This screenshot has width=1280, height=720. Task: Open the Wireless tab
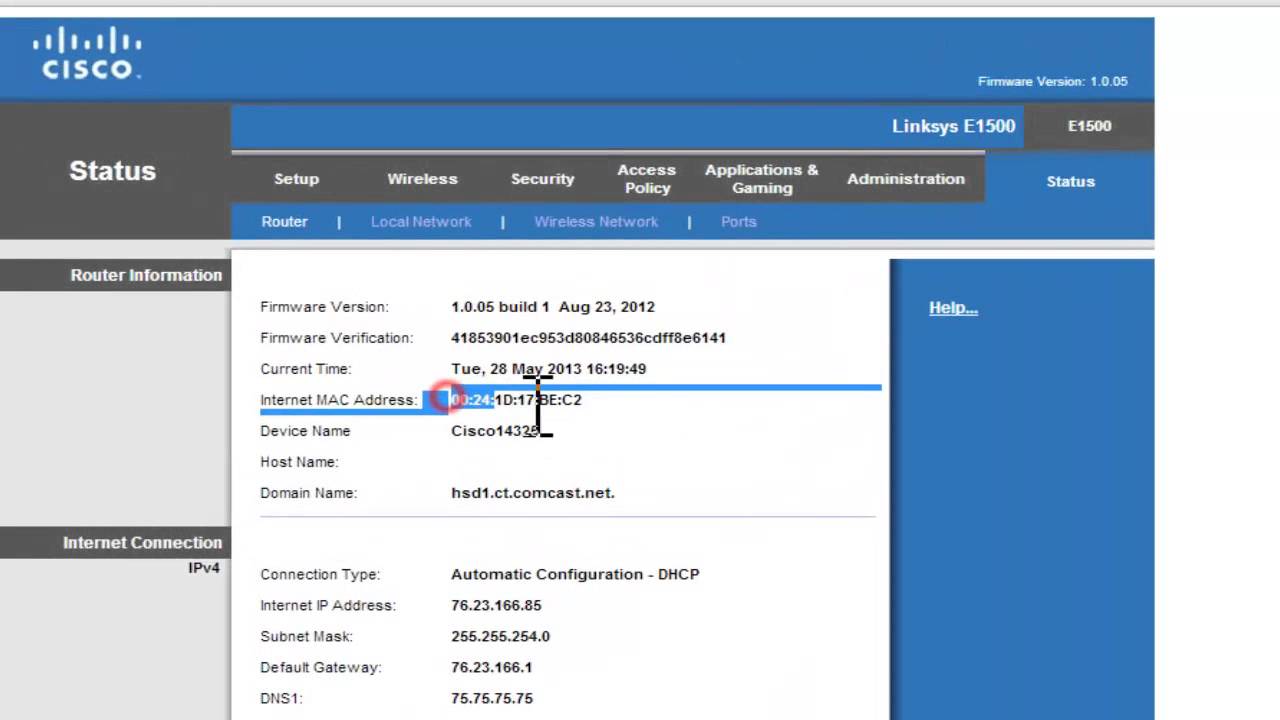(x=422, y=179)
